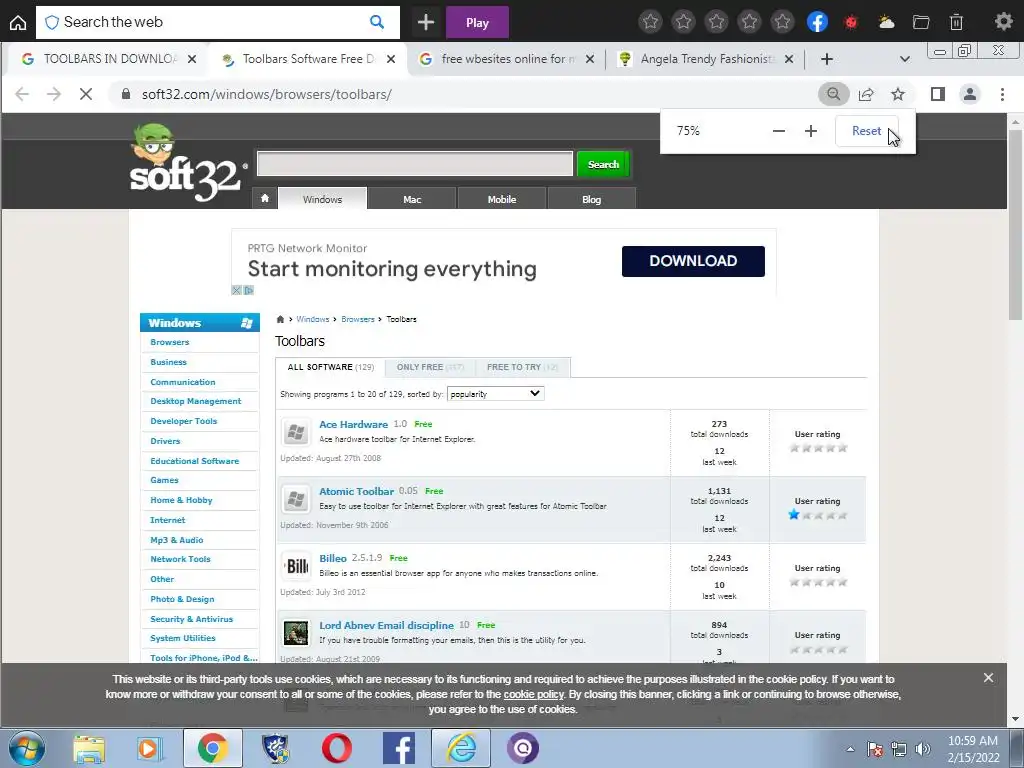Stop page loading with X button
1024x768 pixels.
click(86, 94)
